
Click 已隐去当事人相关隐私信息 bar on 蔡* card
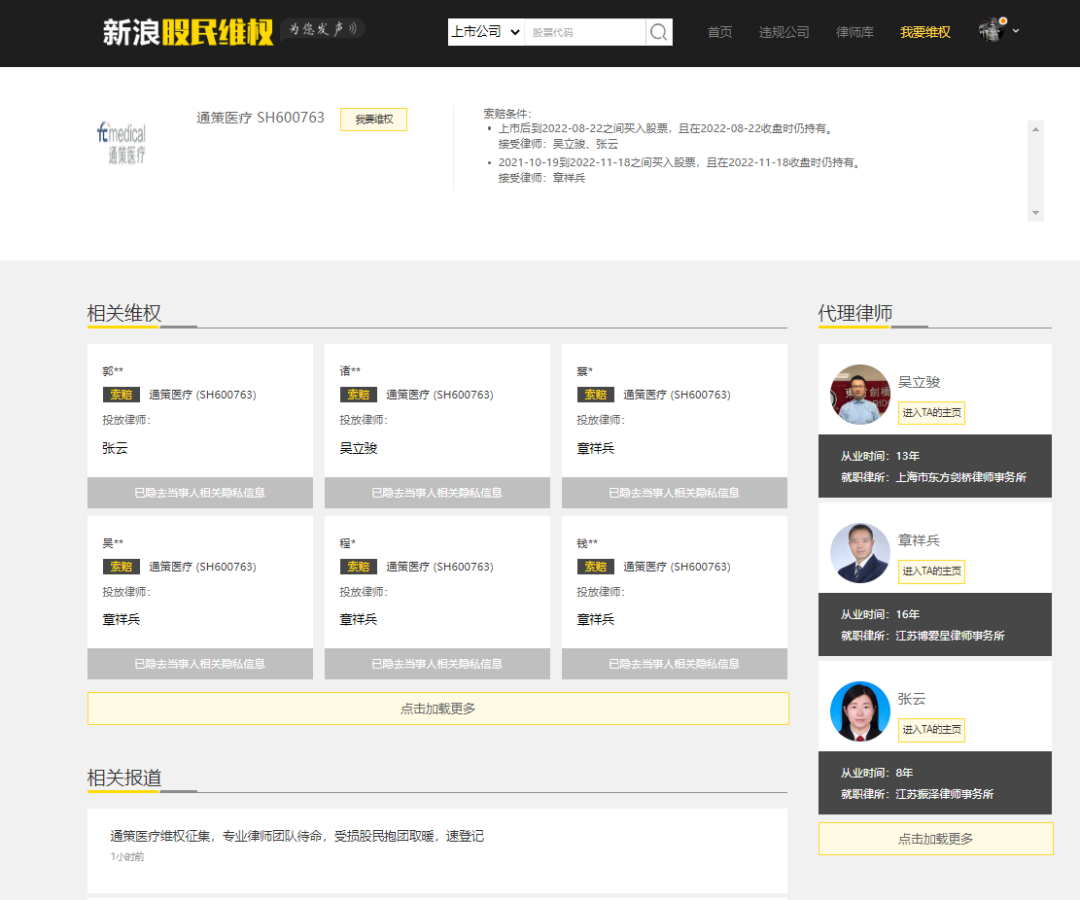pyautogui.click(x=674, y=492)
